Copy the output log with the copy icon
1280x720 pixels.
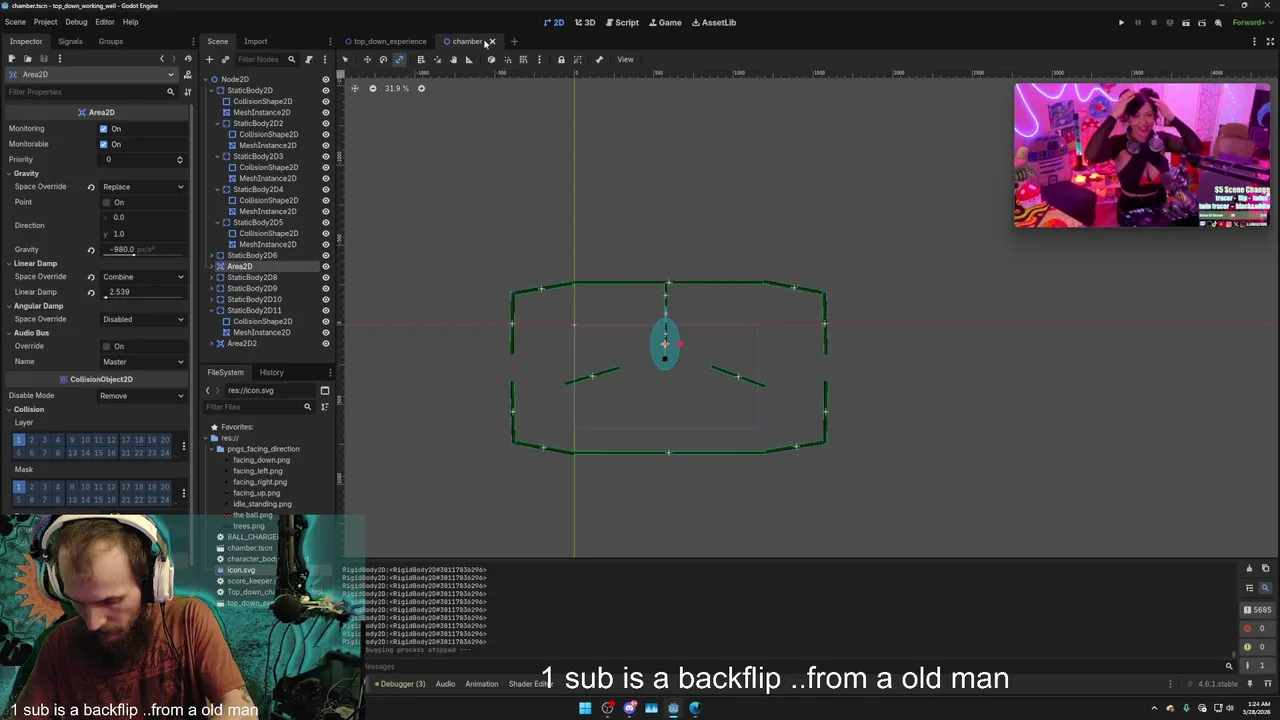coord(1265,568)
